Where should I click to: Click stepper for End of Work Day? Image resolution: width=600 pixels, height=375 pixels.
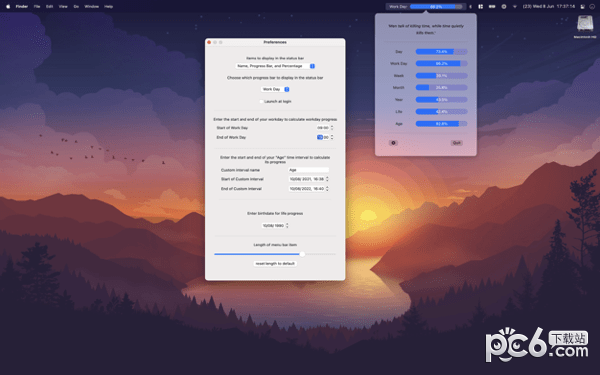click(332, 137)
